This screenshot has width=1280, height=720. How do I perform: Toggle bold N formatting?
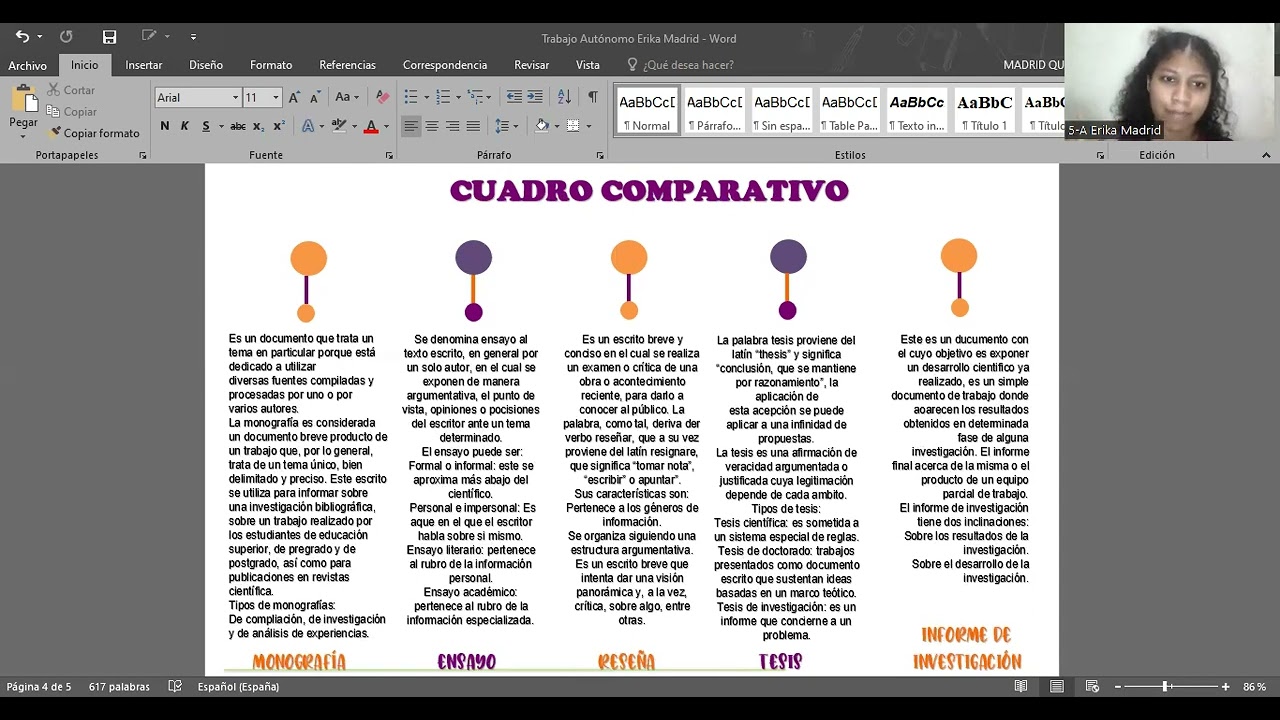point(165,126)
